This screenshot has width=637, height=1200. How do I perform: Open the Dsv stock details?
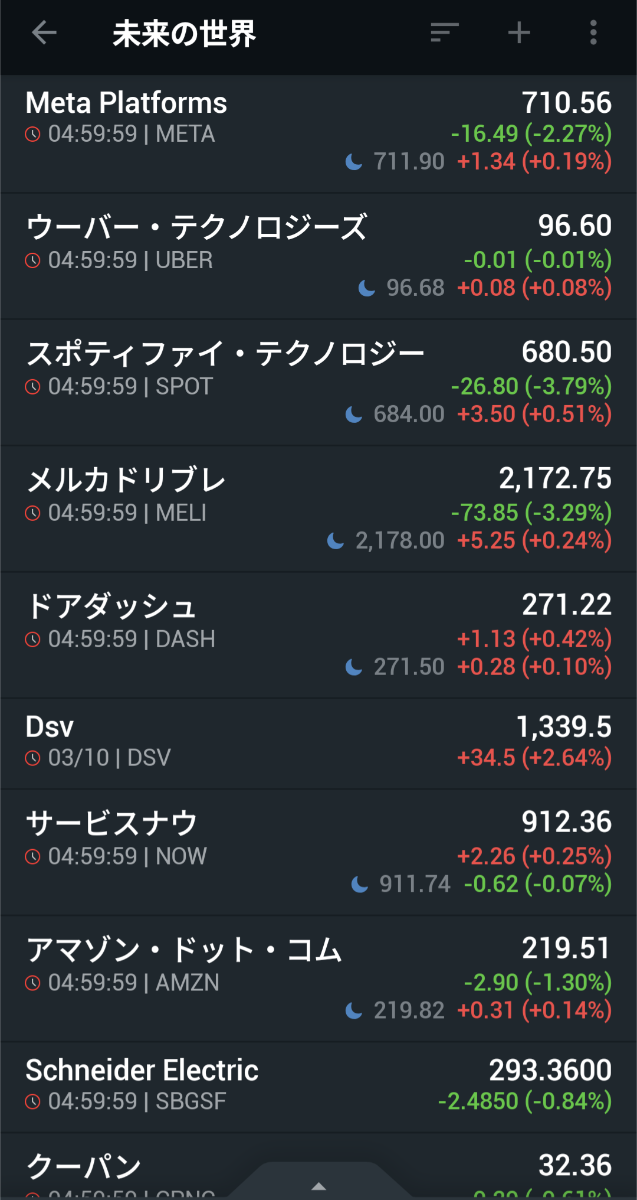pyautogui.click(x=50, y=727)
